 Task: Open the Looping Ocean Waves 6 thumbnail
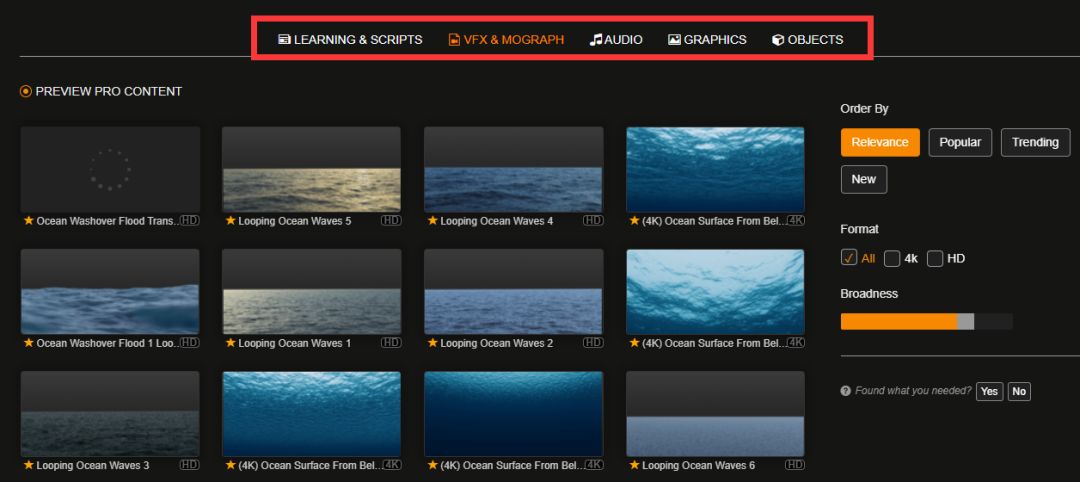[715, 415]
